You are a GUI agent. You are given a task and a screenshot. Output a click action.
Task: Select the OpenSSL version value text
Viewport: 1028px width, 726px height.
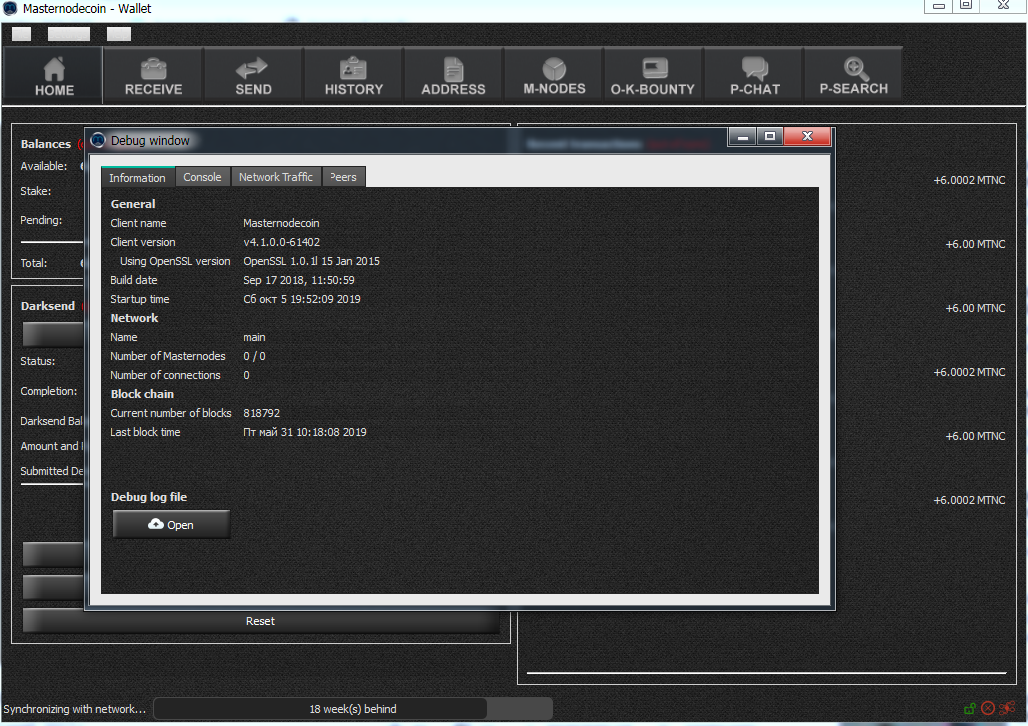click(x=311, y=261)
